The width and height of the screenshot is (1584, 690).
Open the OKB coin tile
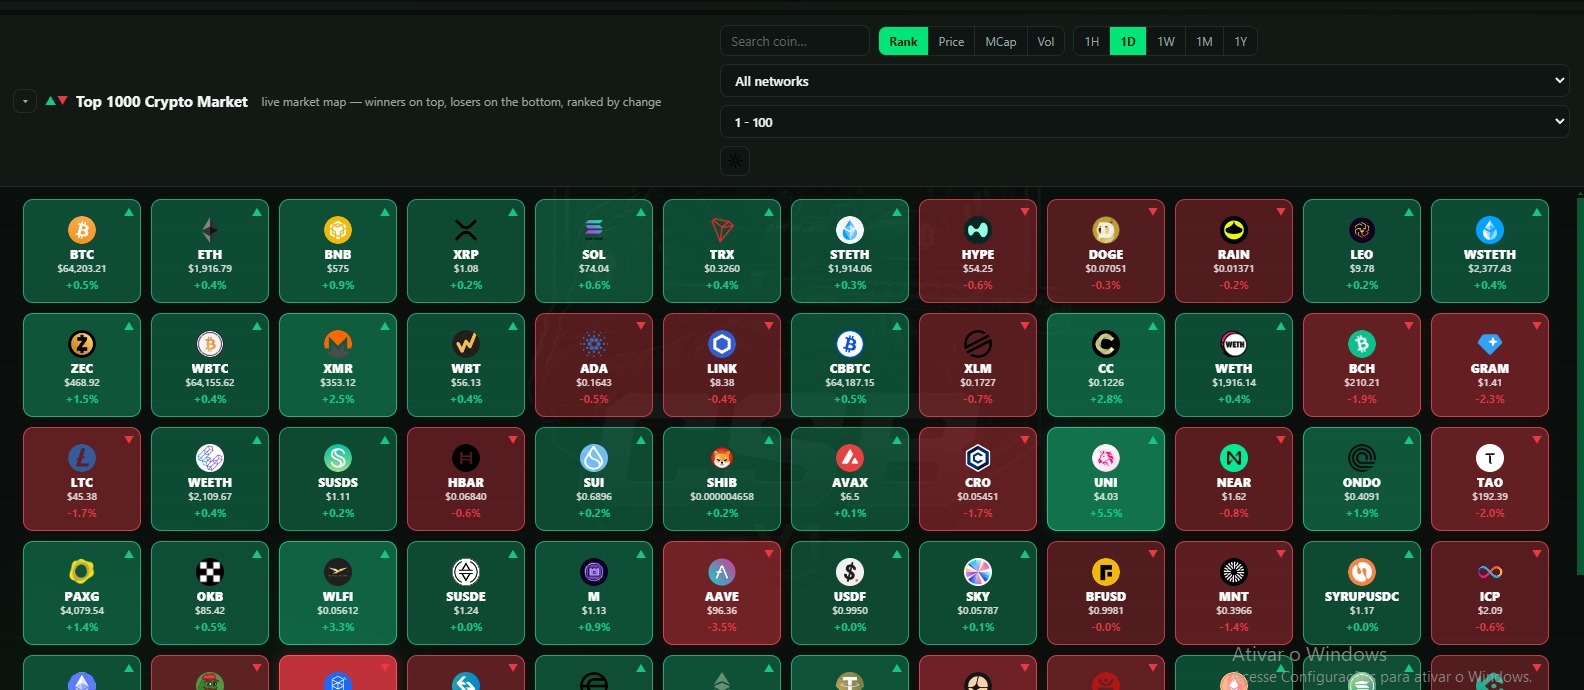pyautogui.click(x=210, y=593)
